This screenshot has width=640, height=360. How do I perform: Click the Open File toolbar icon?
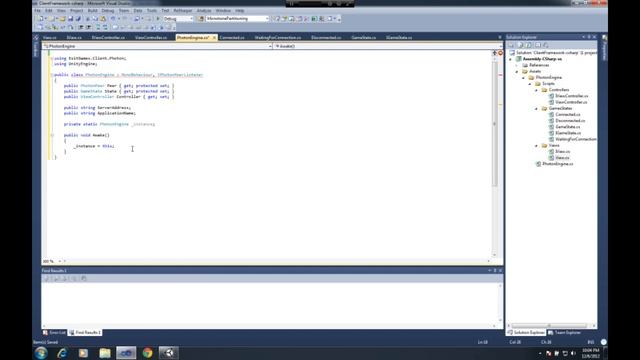[62, 19]
